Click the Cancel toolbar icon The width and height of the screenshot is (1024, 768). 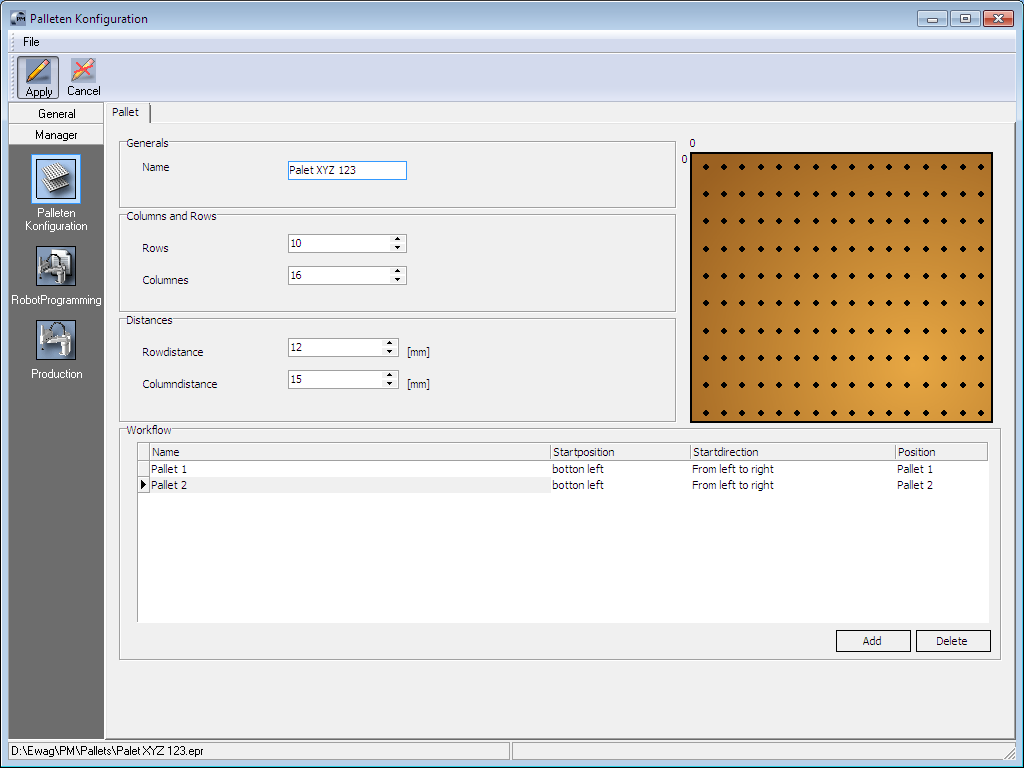83,71
